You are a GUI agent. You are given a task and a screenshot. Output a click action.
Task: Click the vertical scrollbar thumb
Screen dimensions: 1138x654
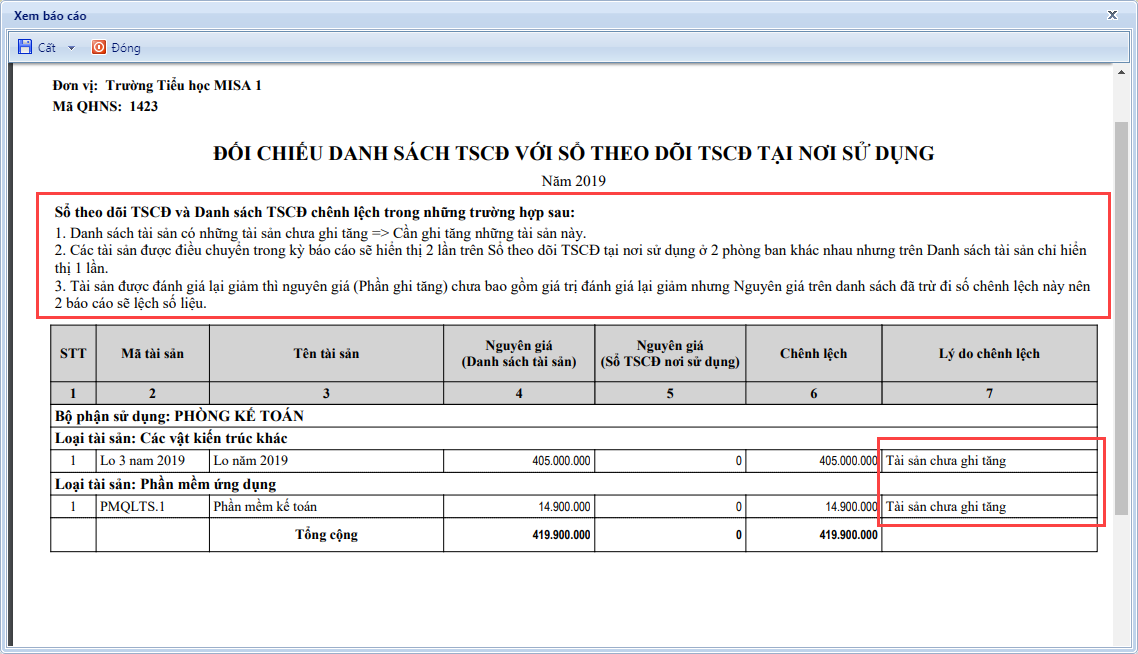[x=1121, y=318]
